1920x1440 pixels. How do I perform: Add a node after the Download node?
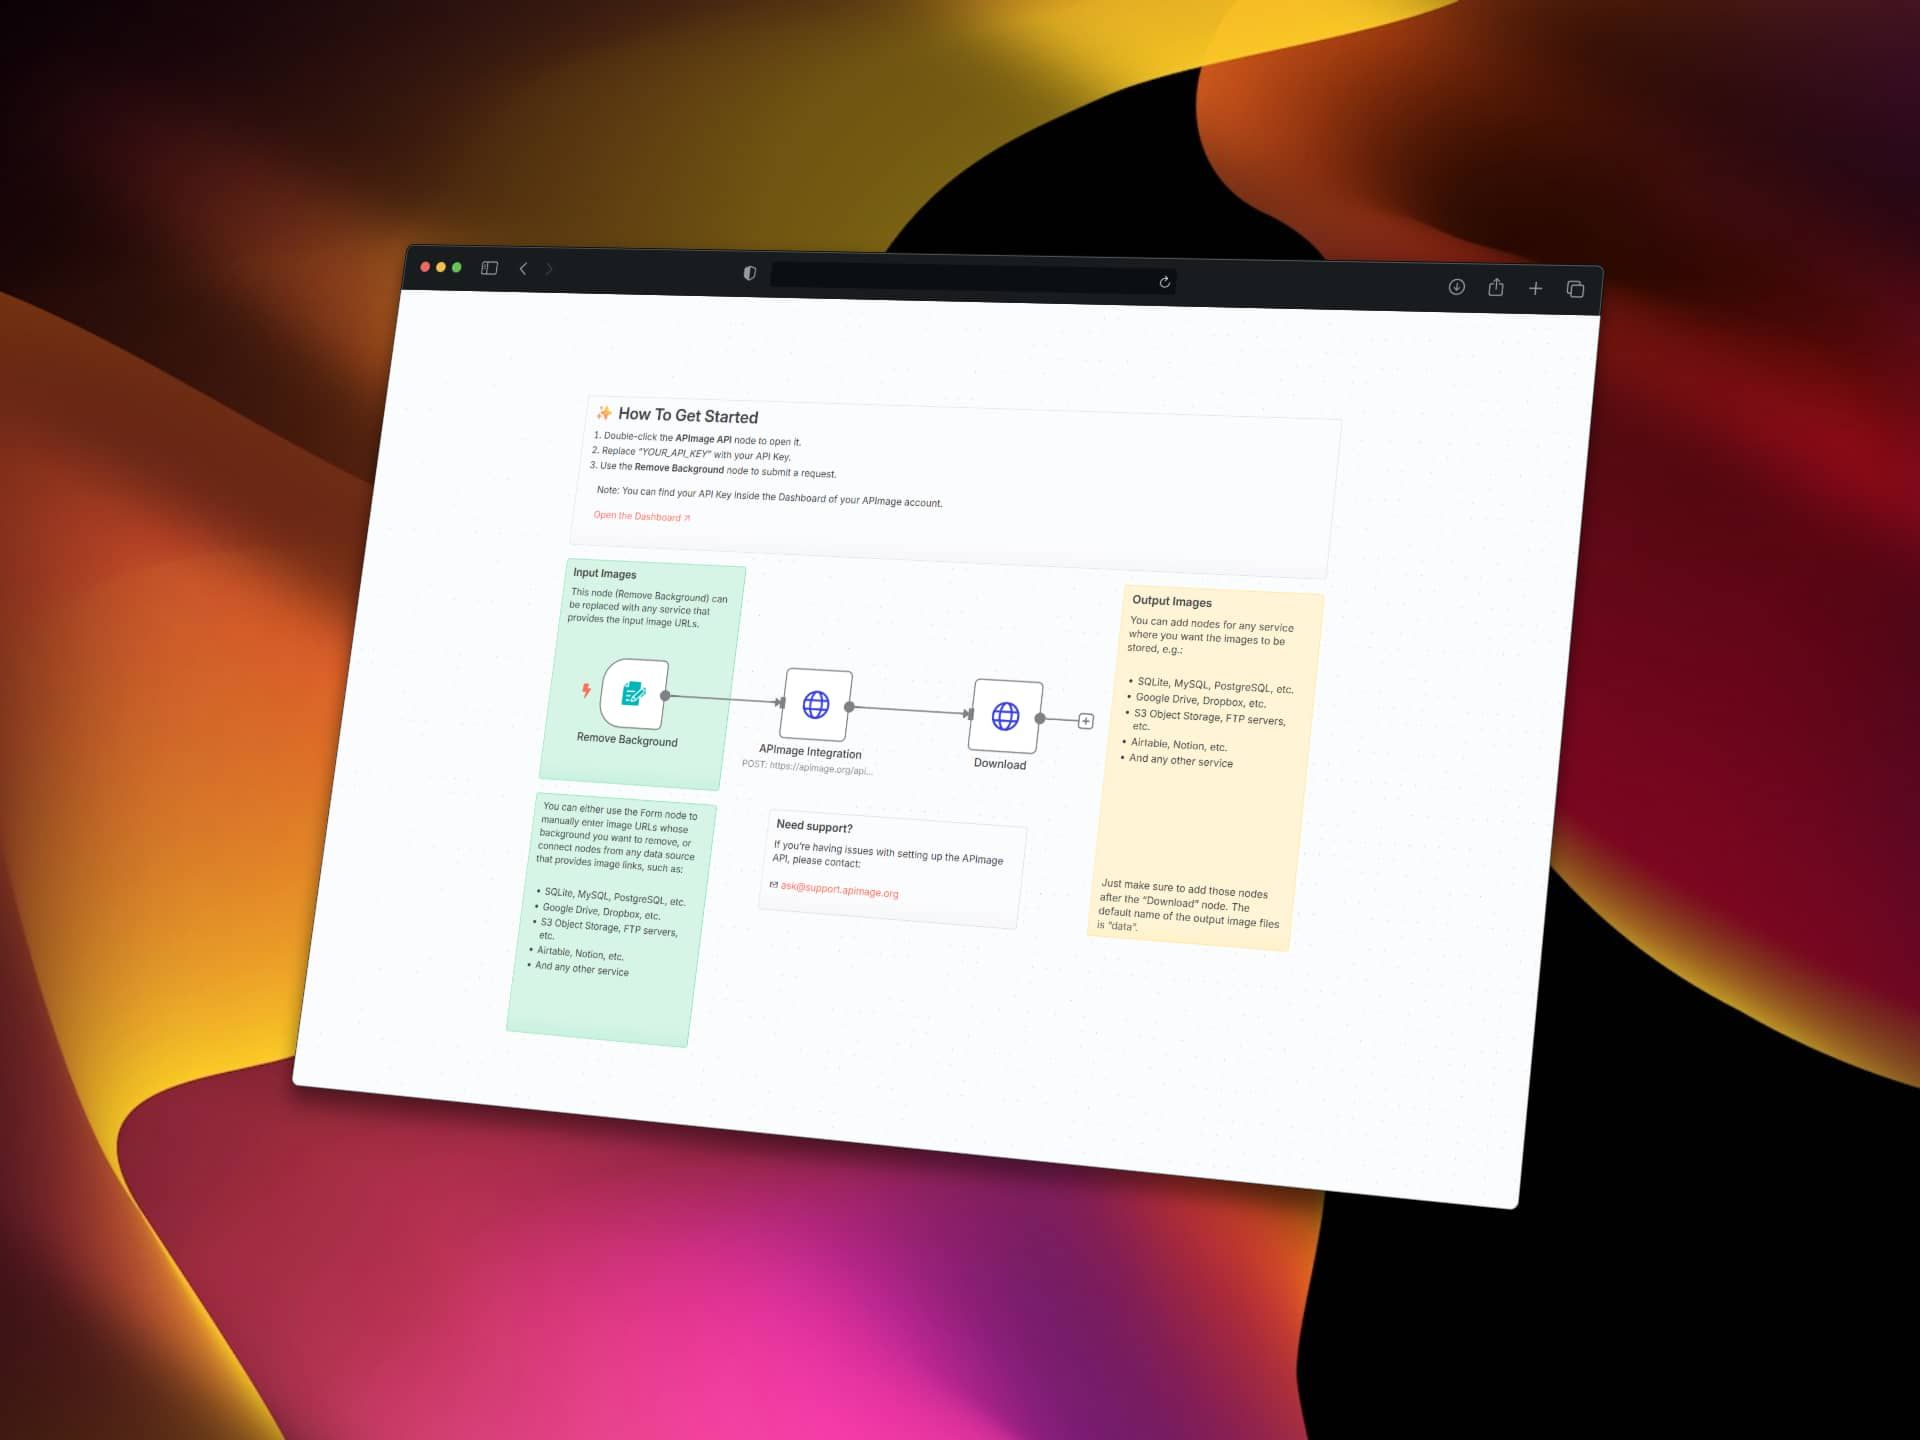click(1085, 721)
